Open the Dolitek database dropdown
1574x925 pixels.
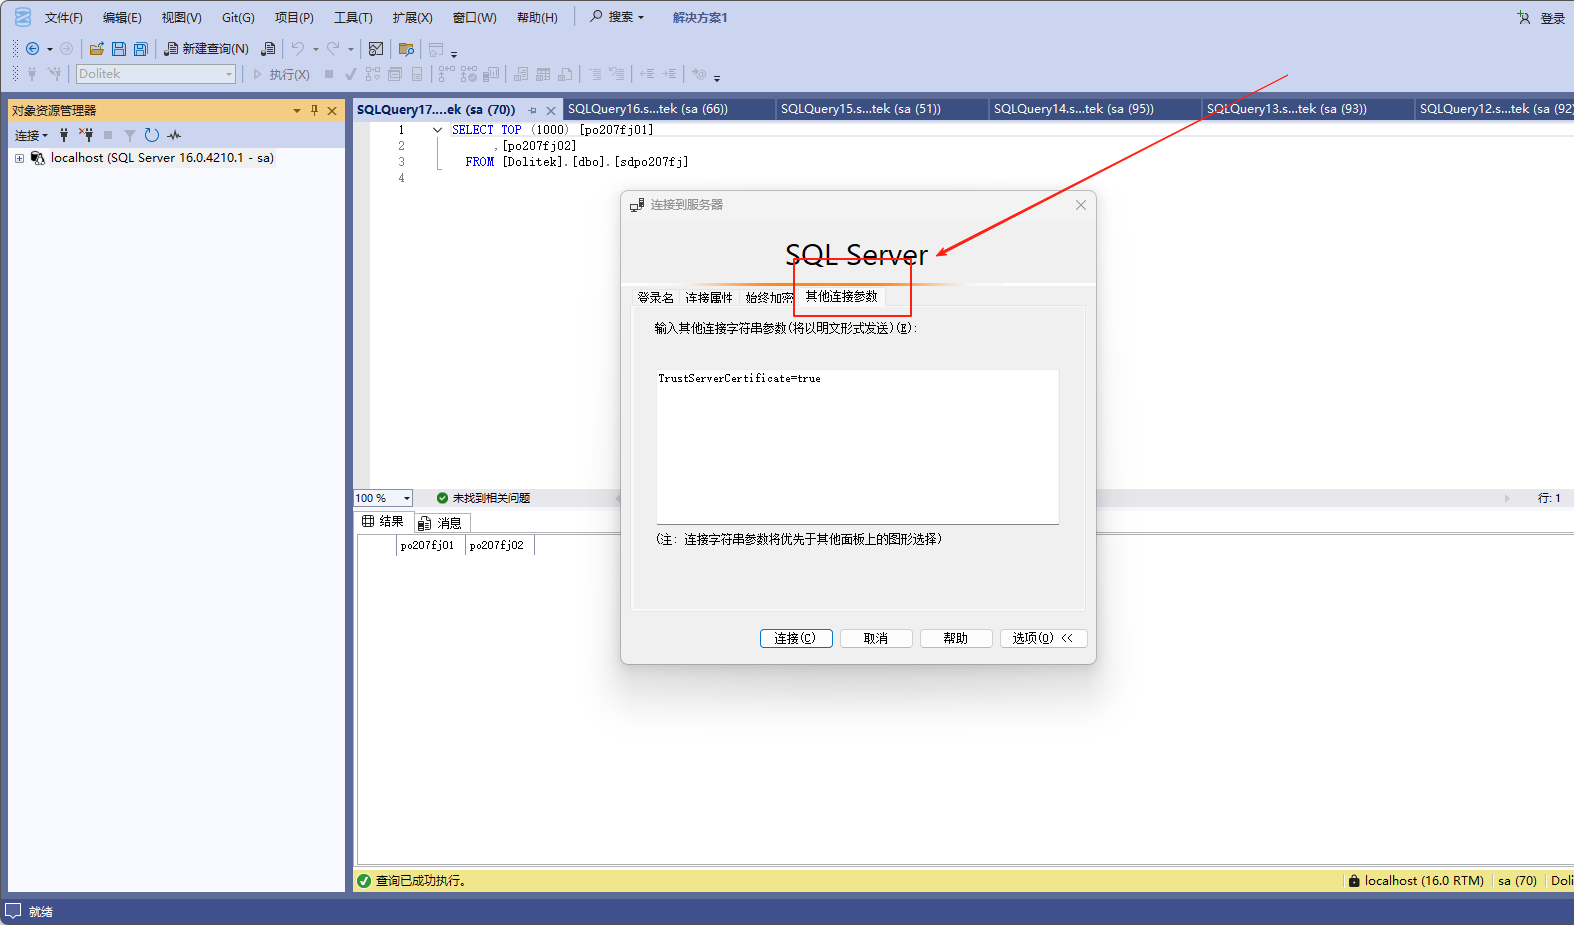point(229,74)
